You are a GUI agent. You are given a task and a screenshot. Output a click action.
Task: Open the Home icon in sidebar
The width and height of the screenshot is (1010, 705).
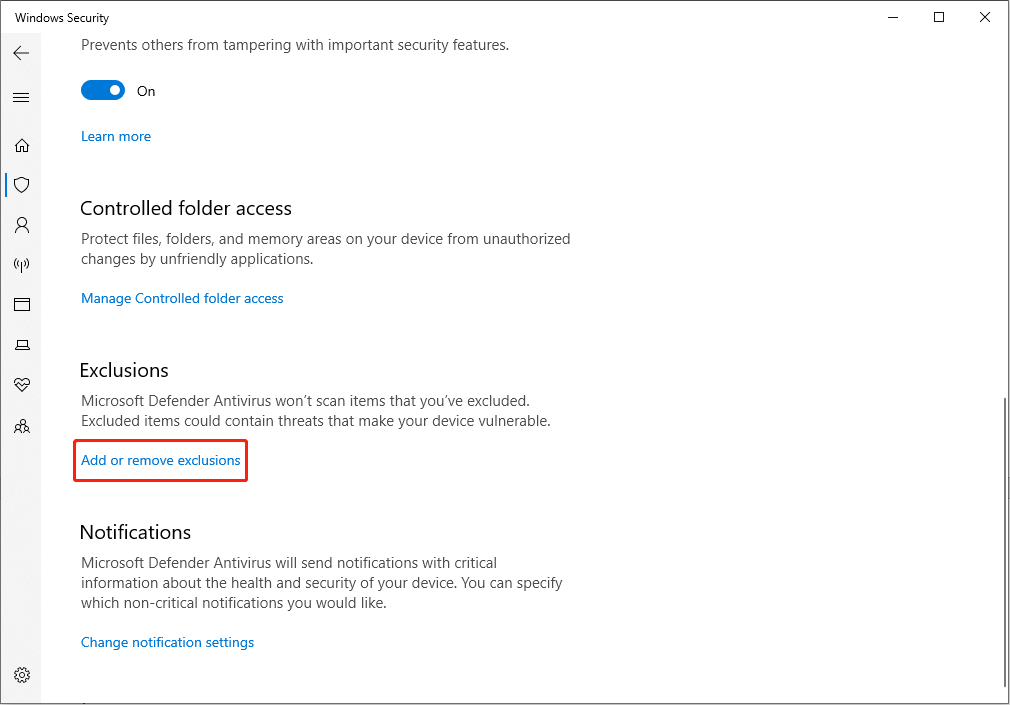(x=22, y=144)
